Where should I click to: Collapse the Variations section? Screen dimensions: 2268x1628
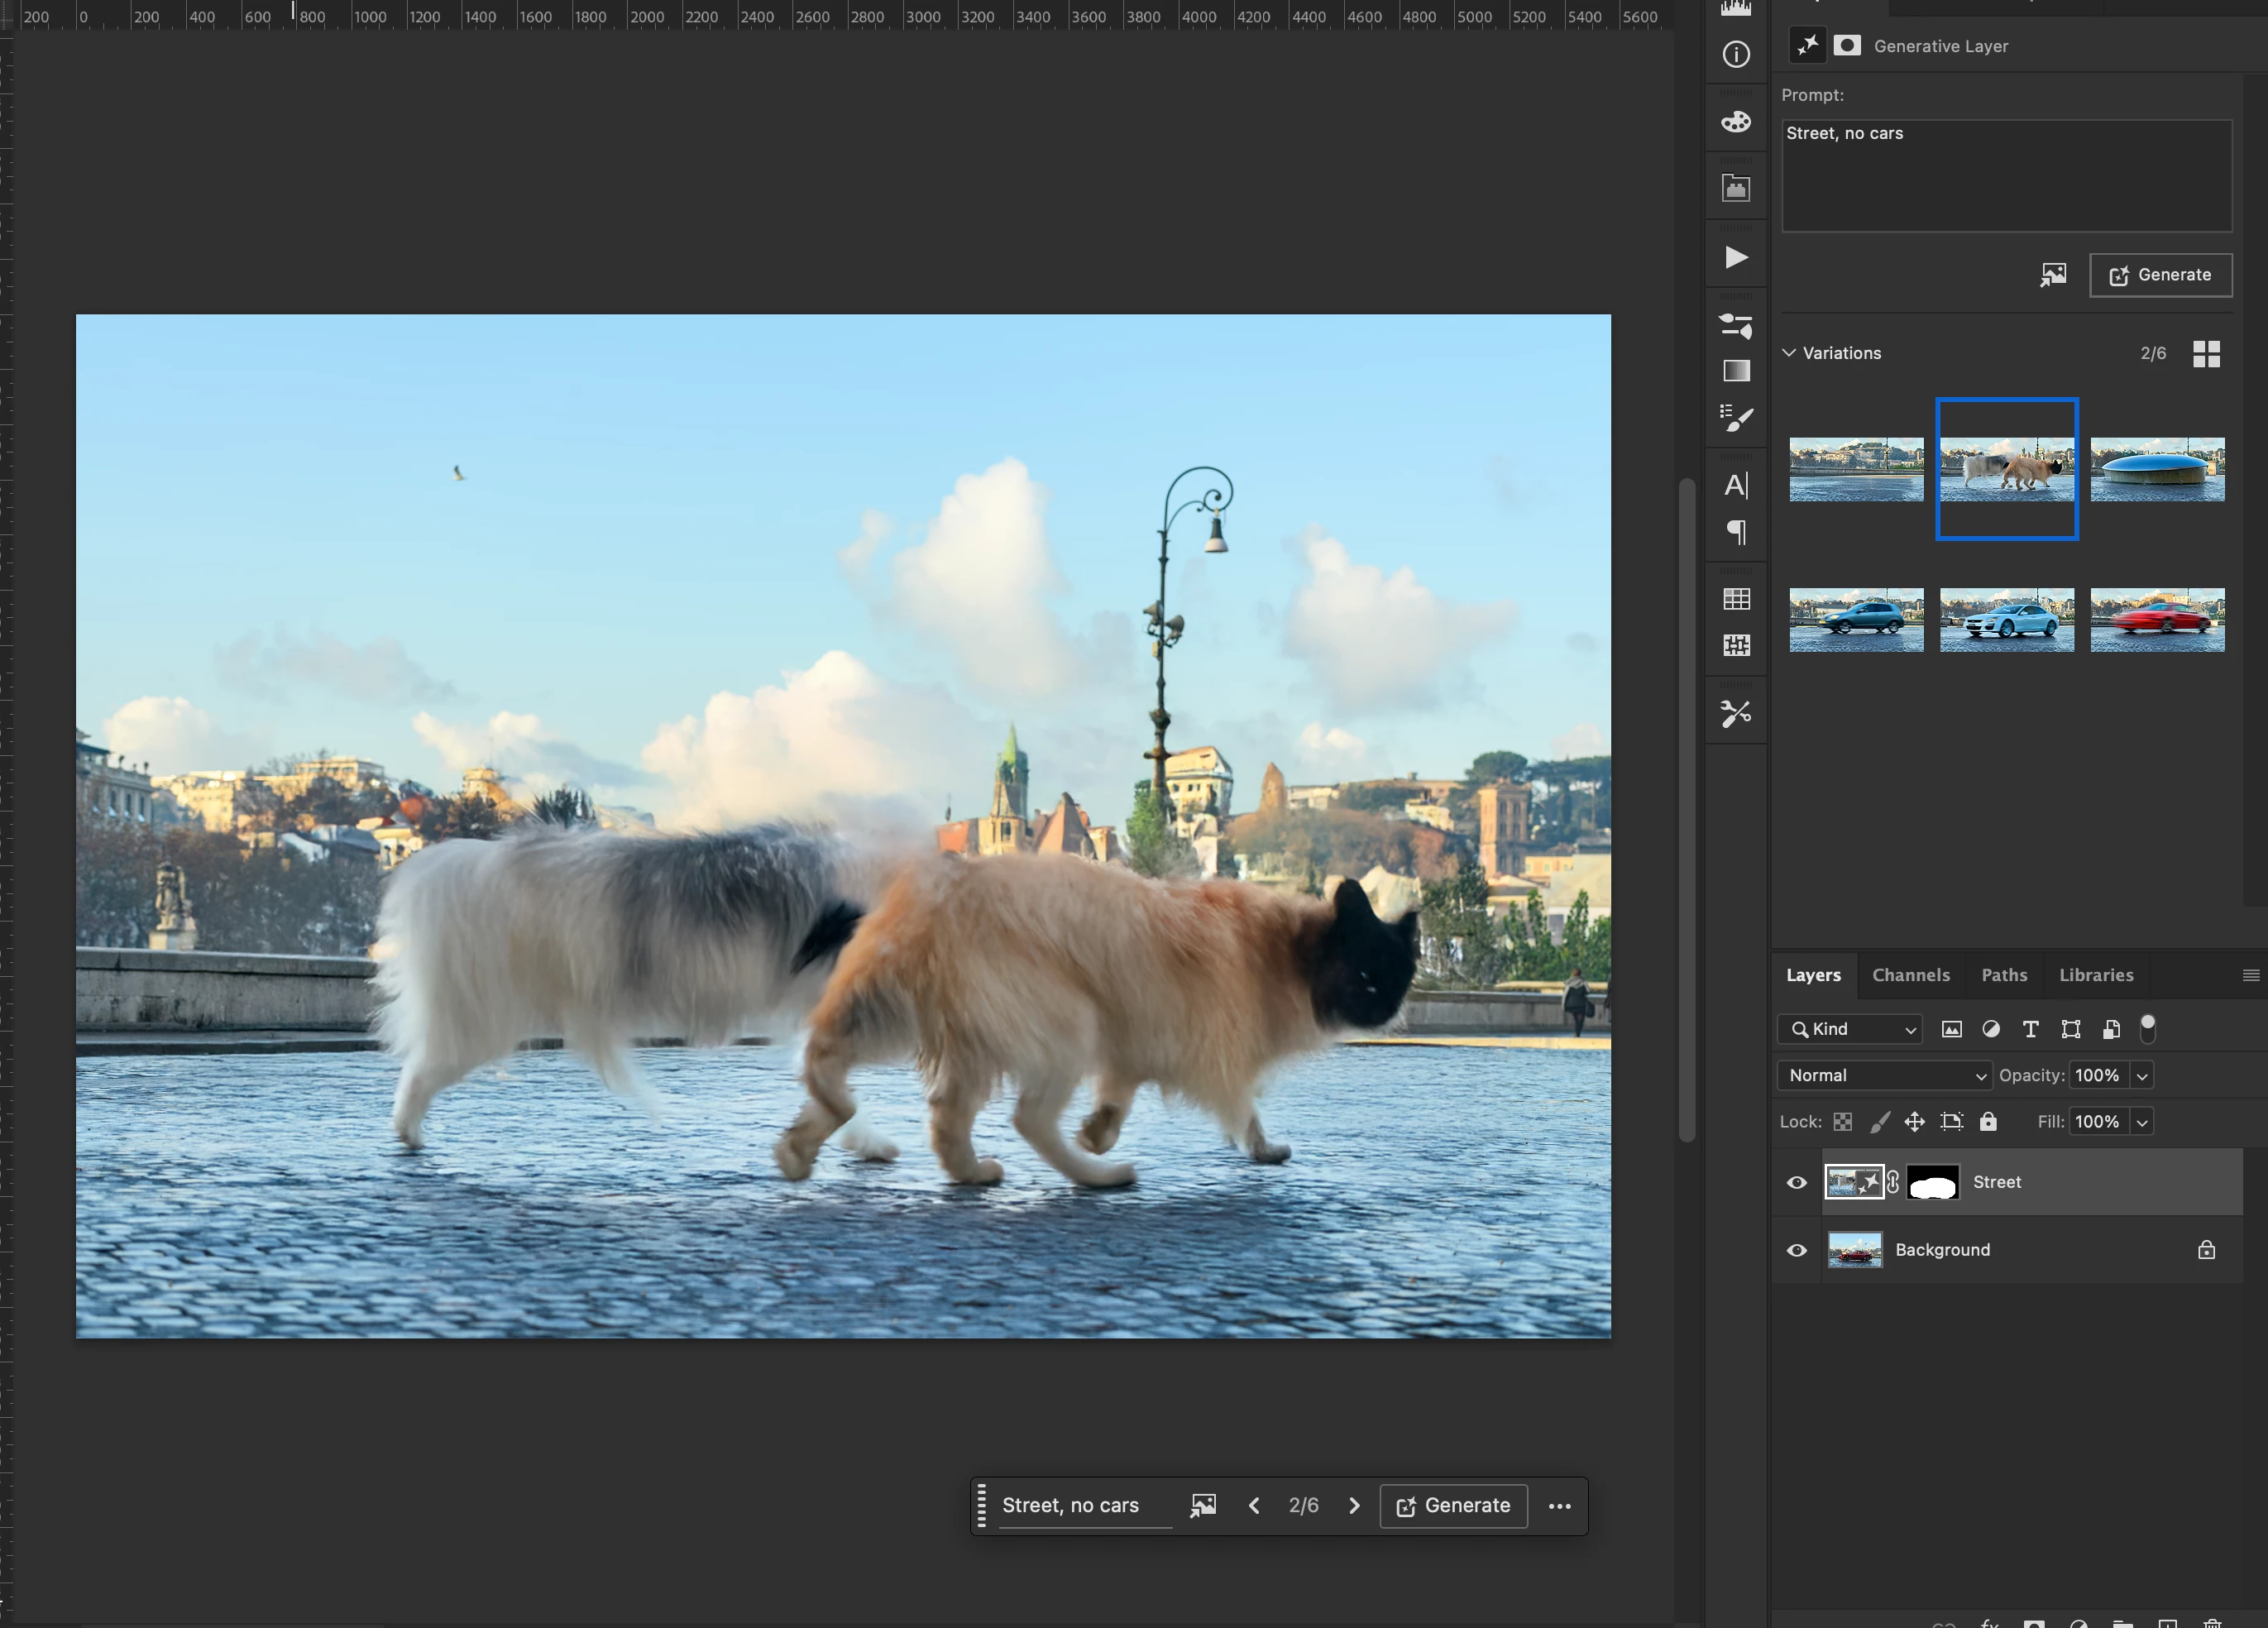point(1789,353)
